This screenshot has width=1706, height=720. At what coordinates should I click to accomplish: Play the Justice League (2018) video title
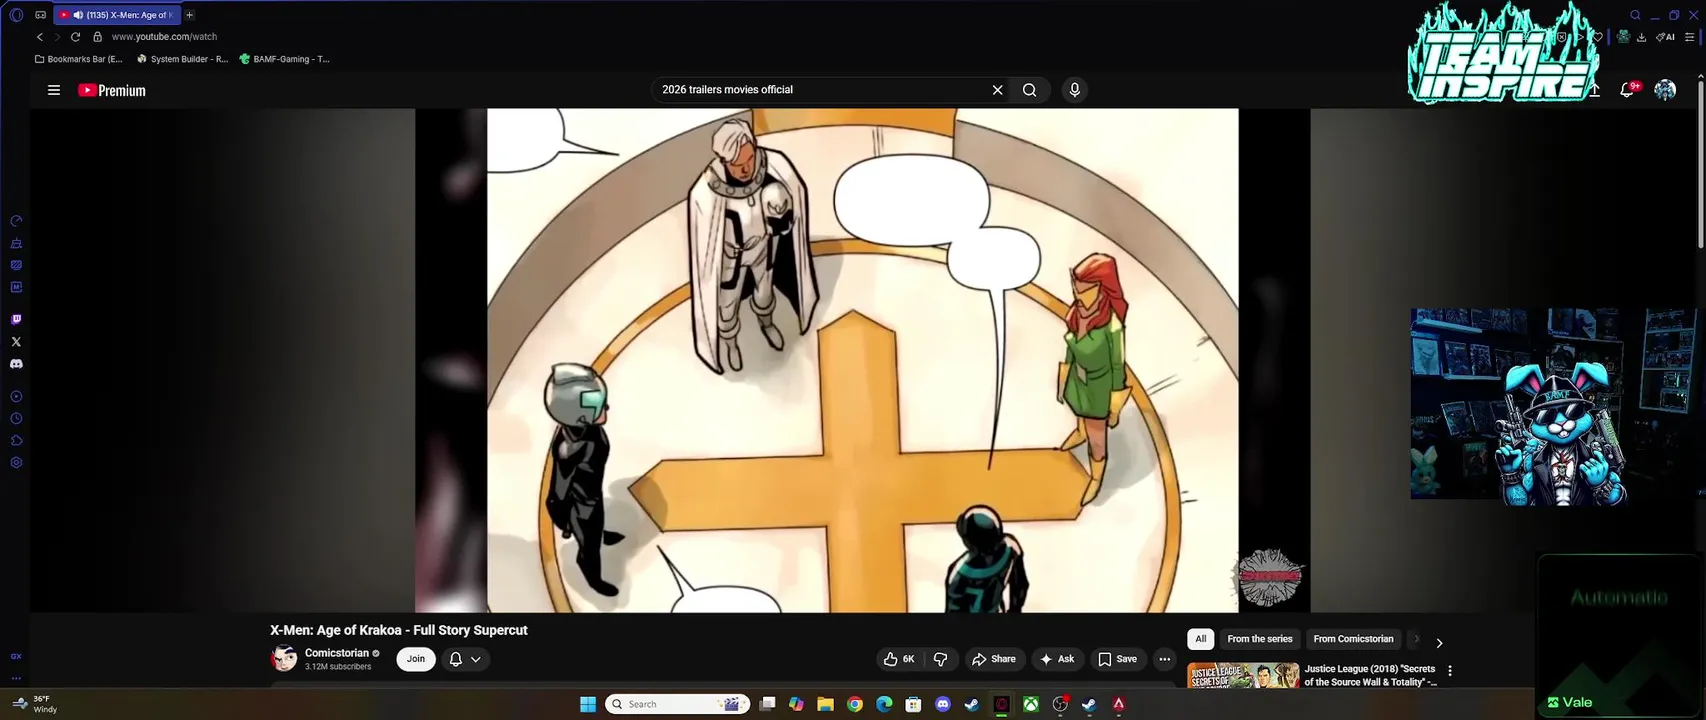pos(1370,675)
